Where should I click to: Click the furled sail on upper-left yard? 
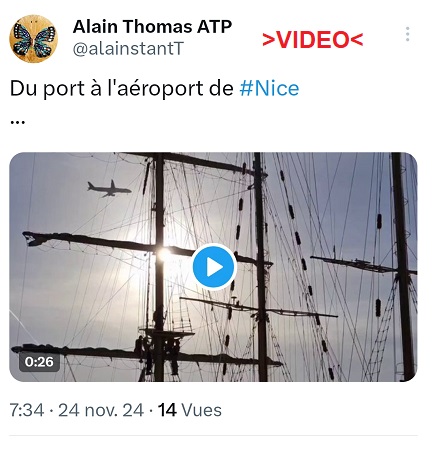pyautogui.click(x=87, y=241)
